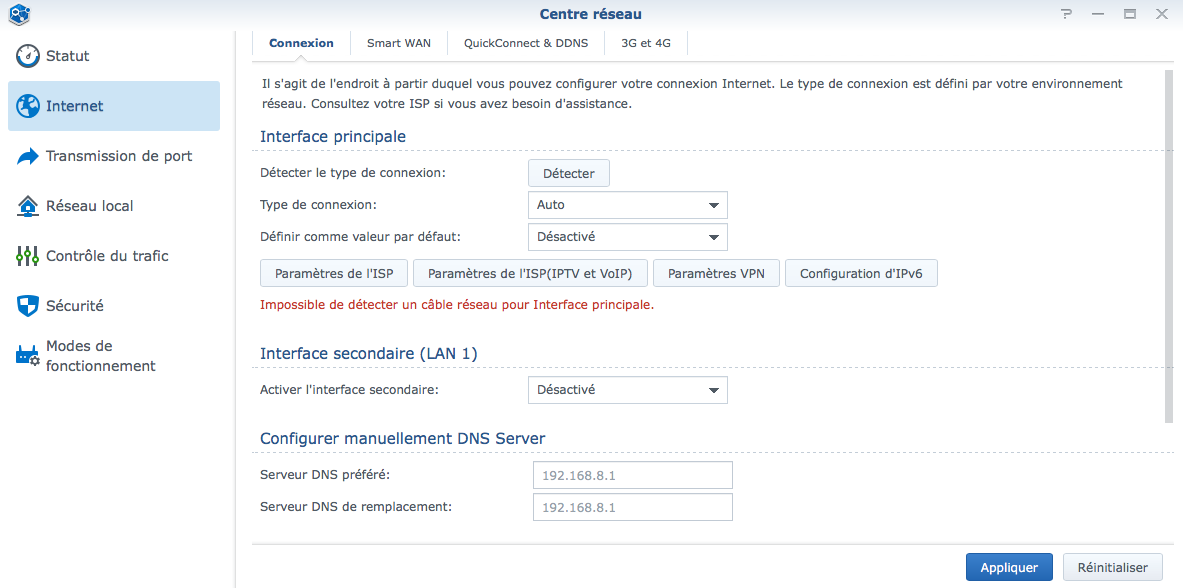Click the Appliquer button
Image resolution: width=1183 pixels, height=588 pixels.
pos(1009,568)
